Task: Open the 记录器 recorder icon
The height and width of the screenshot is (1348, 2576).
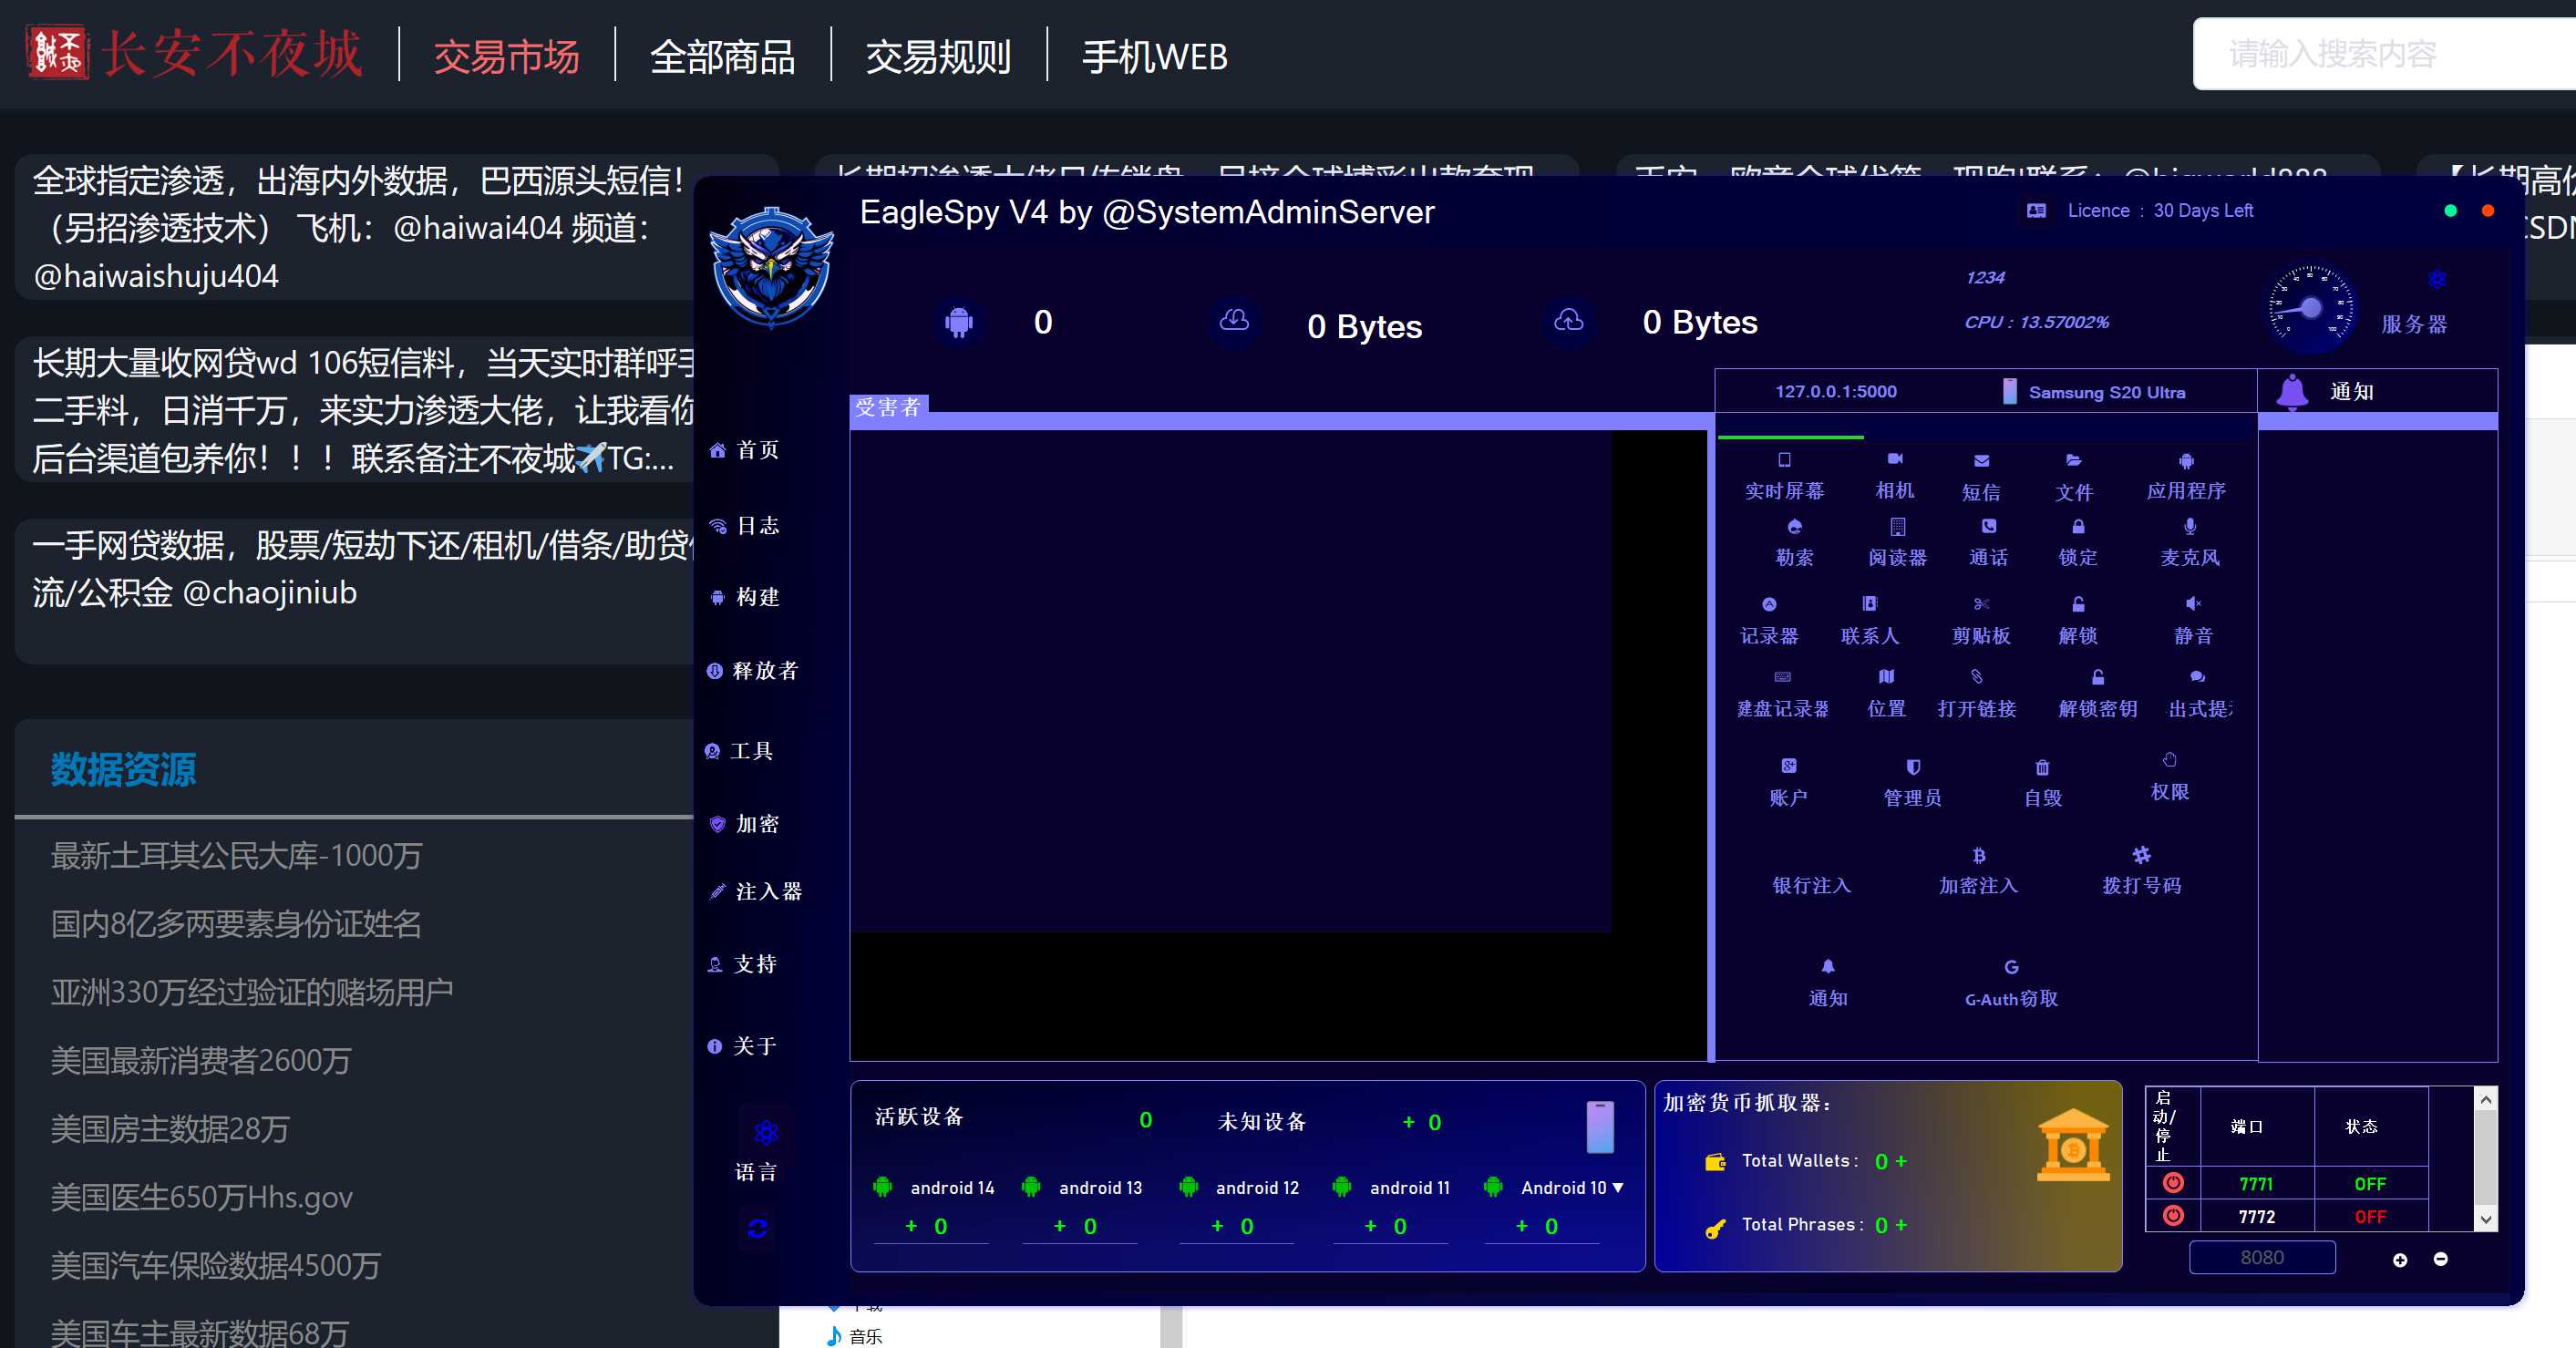Action: click(1769, 604)
